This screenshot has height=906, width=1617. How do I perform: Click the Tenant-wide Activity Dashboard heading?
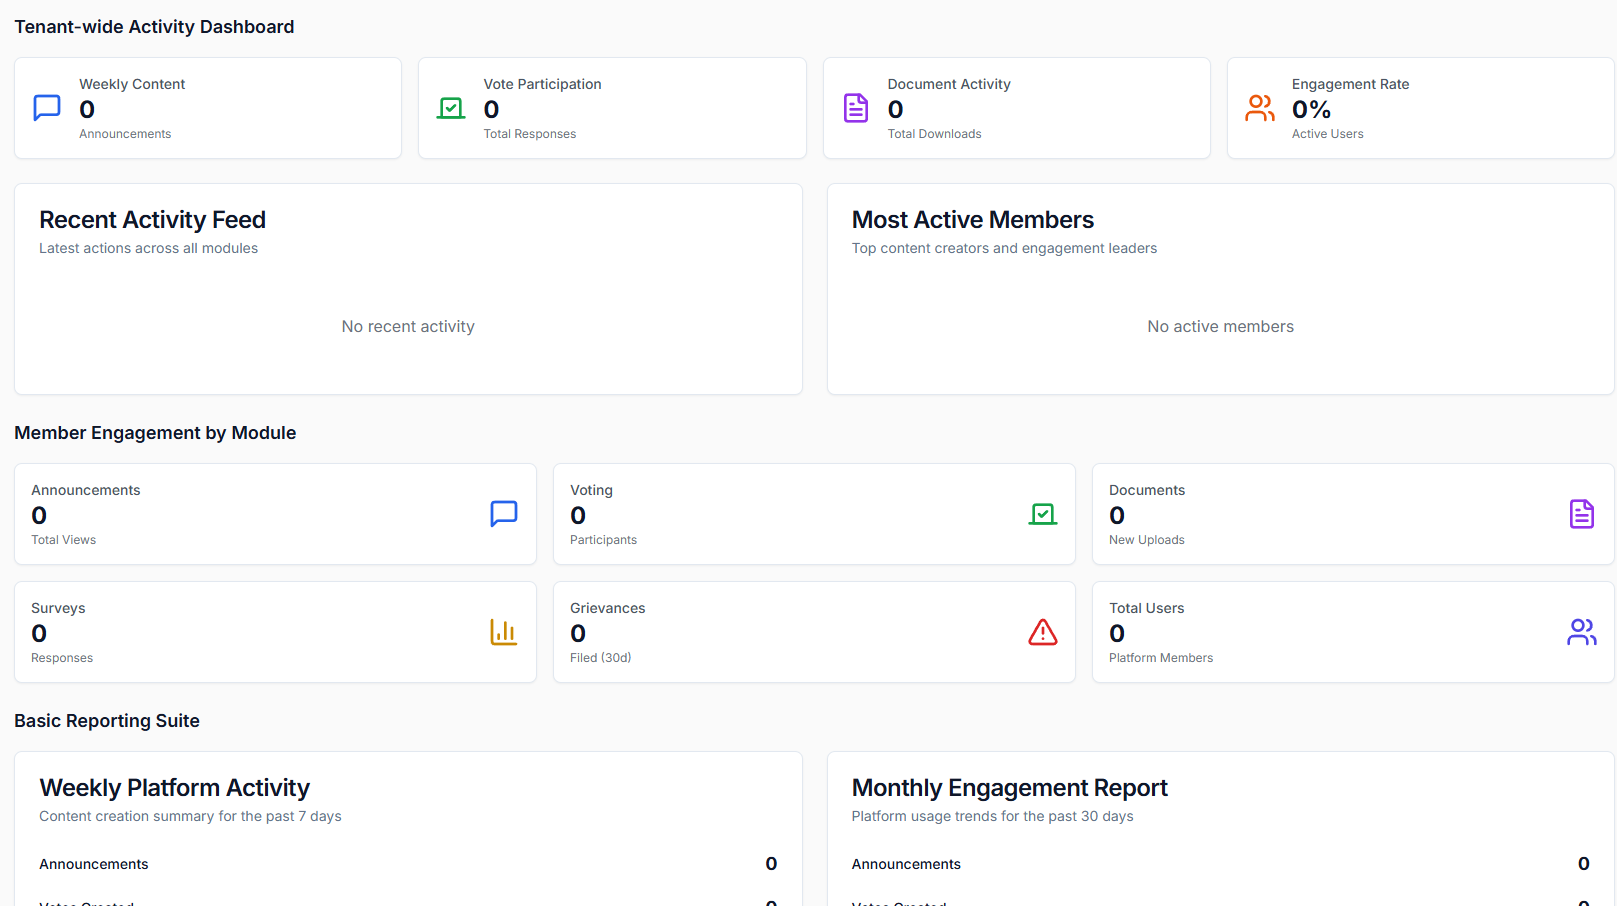pyautogui.click(x=154, y=26)
